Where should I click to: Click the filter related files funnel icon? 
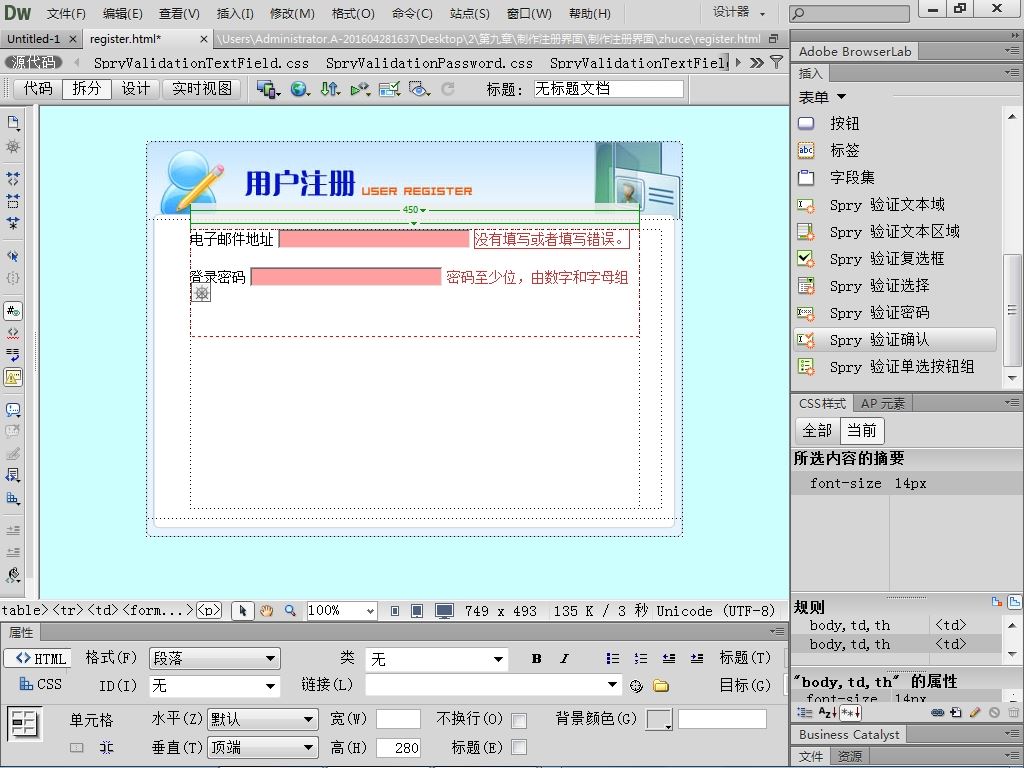pos(776,62)
